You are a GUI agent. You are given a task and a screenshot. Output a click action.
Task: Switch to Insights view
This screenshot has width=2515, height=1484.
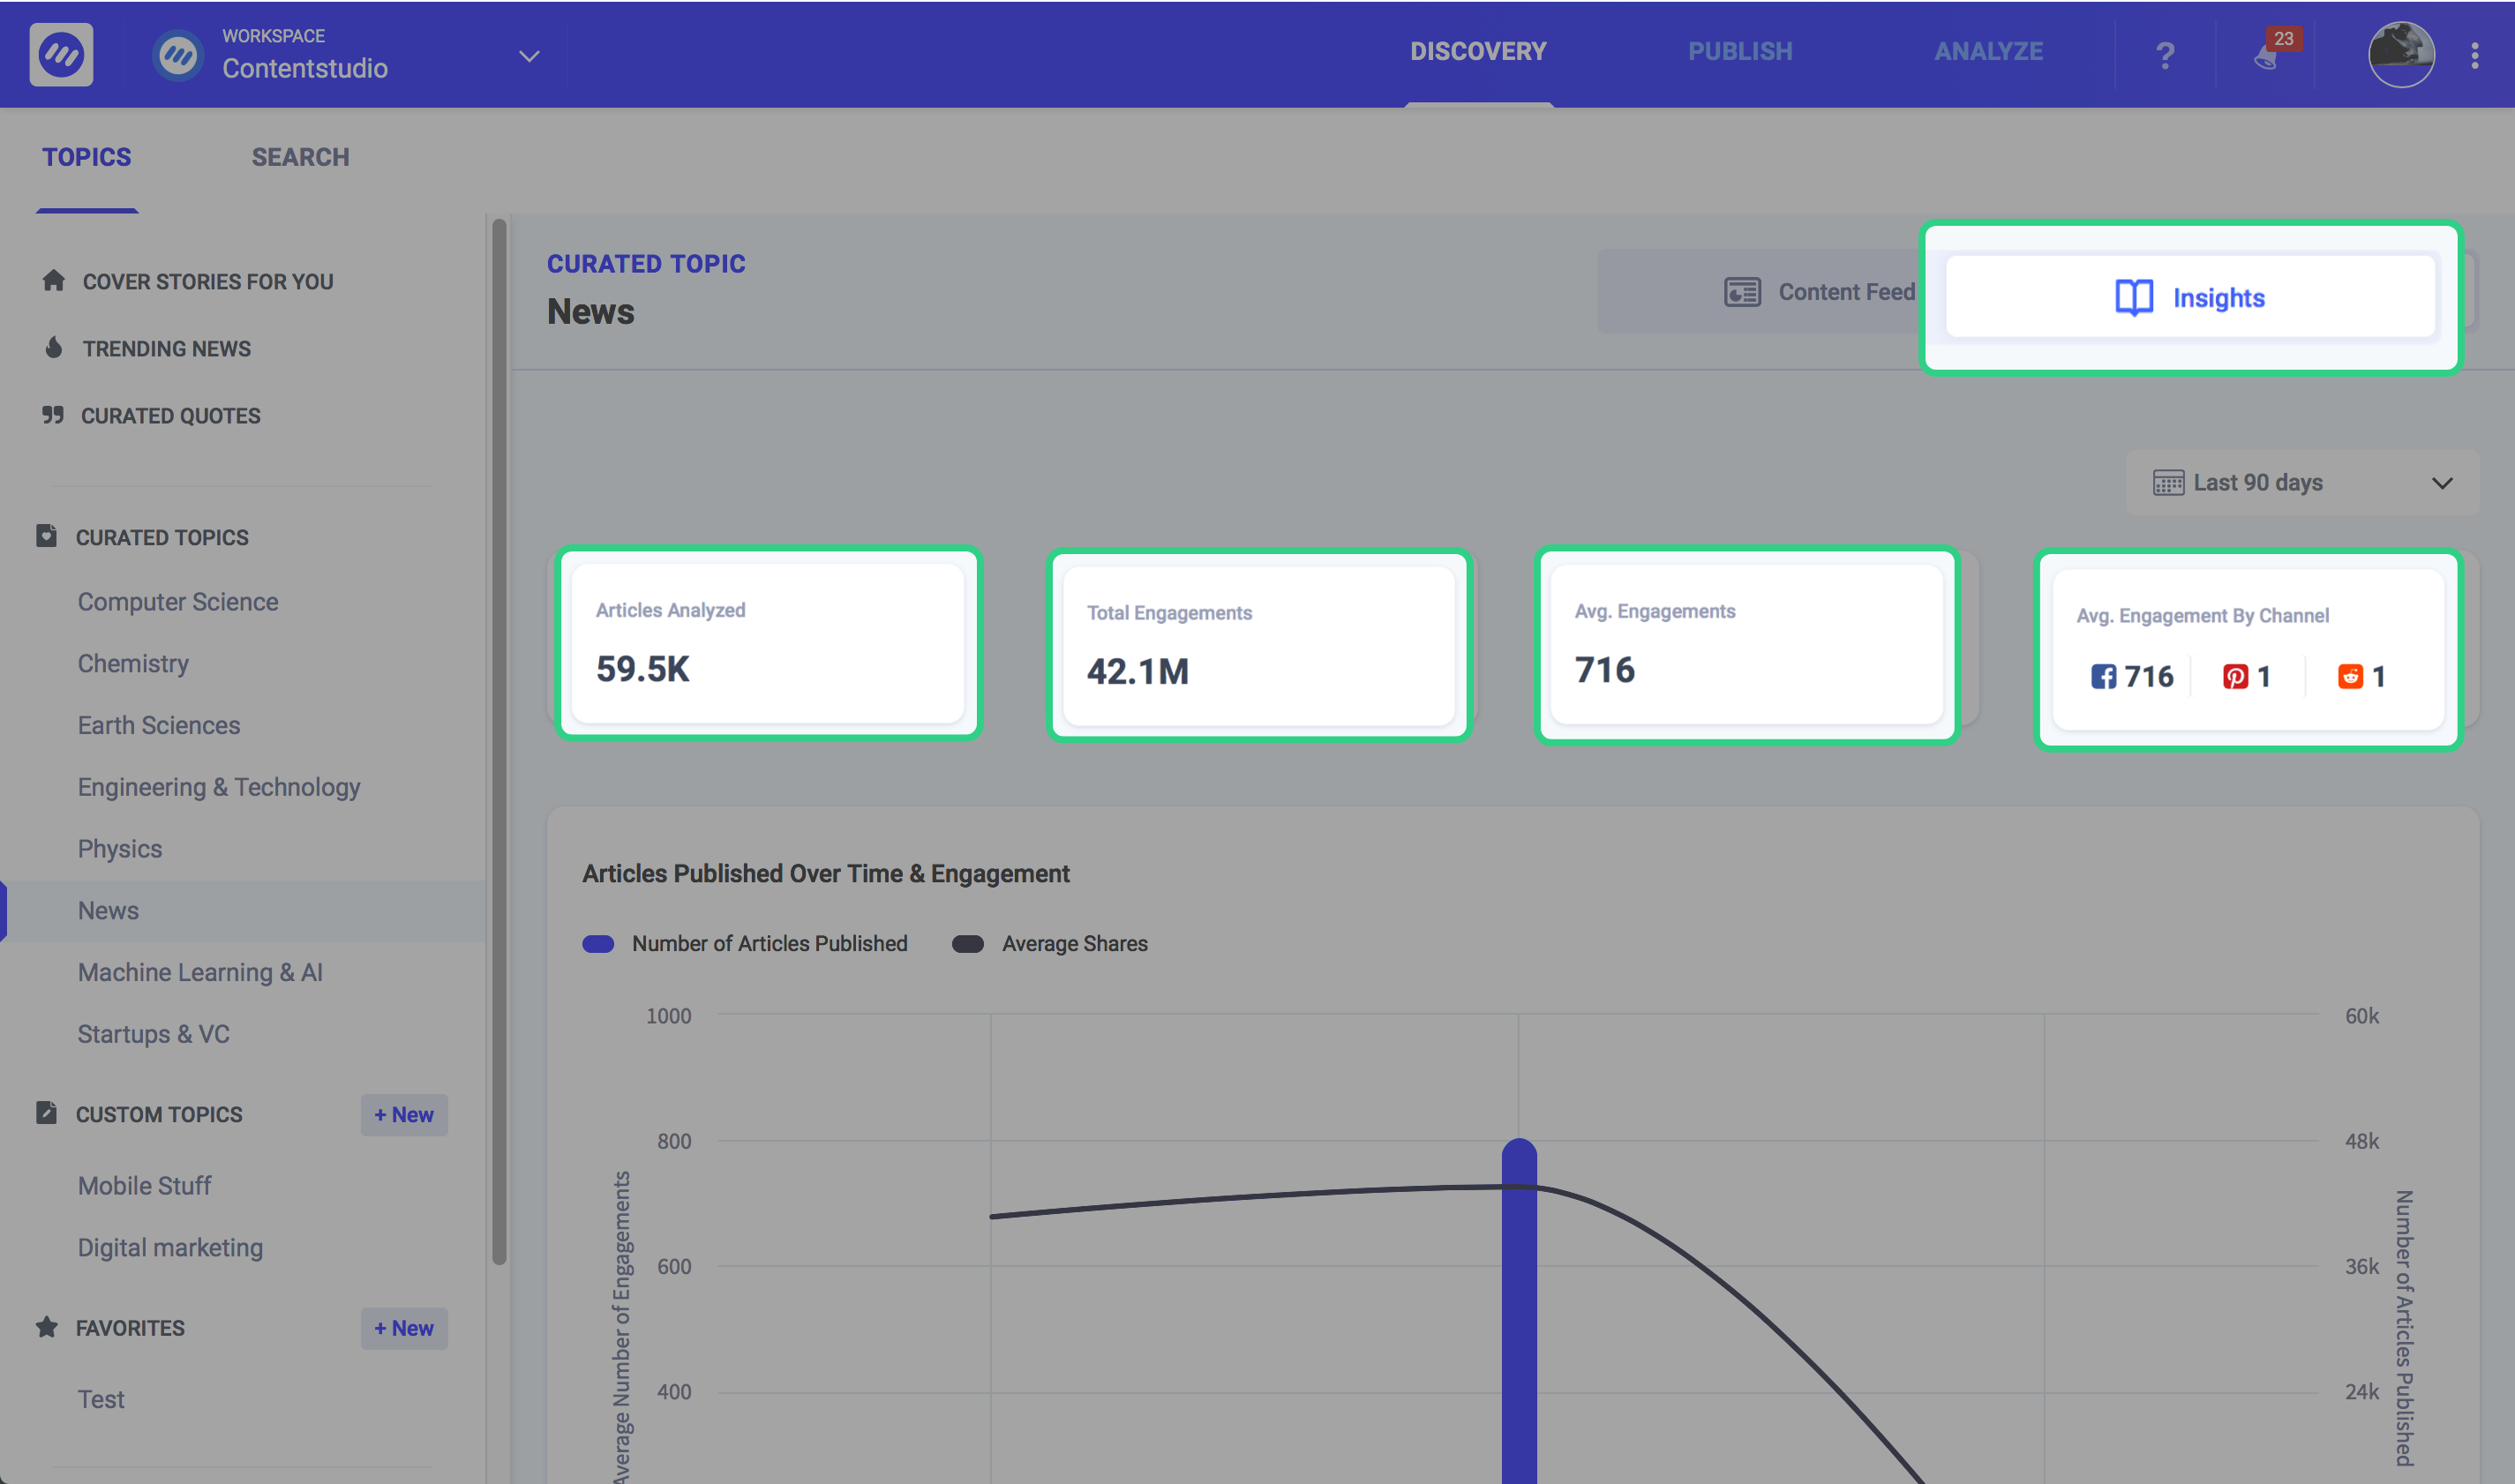point(2190,297)
